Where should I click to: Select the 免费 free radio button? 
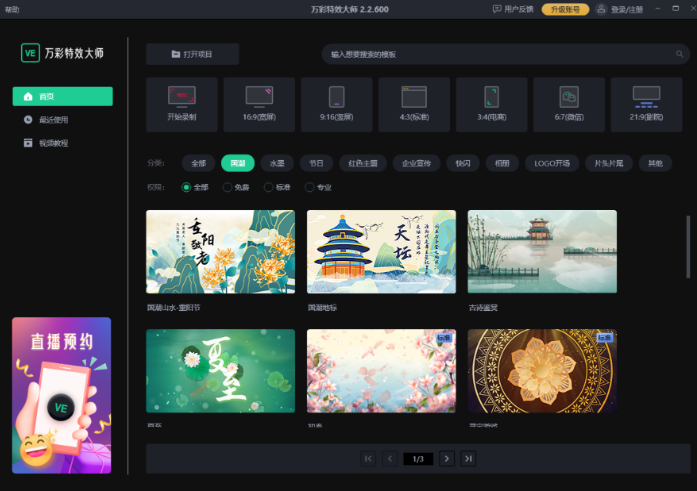[227, 187]
